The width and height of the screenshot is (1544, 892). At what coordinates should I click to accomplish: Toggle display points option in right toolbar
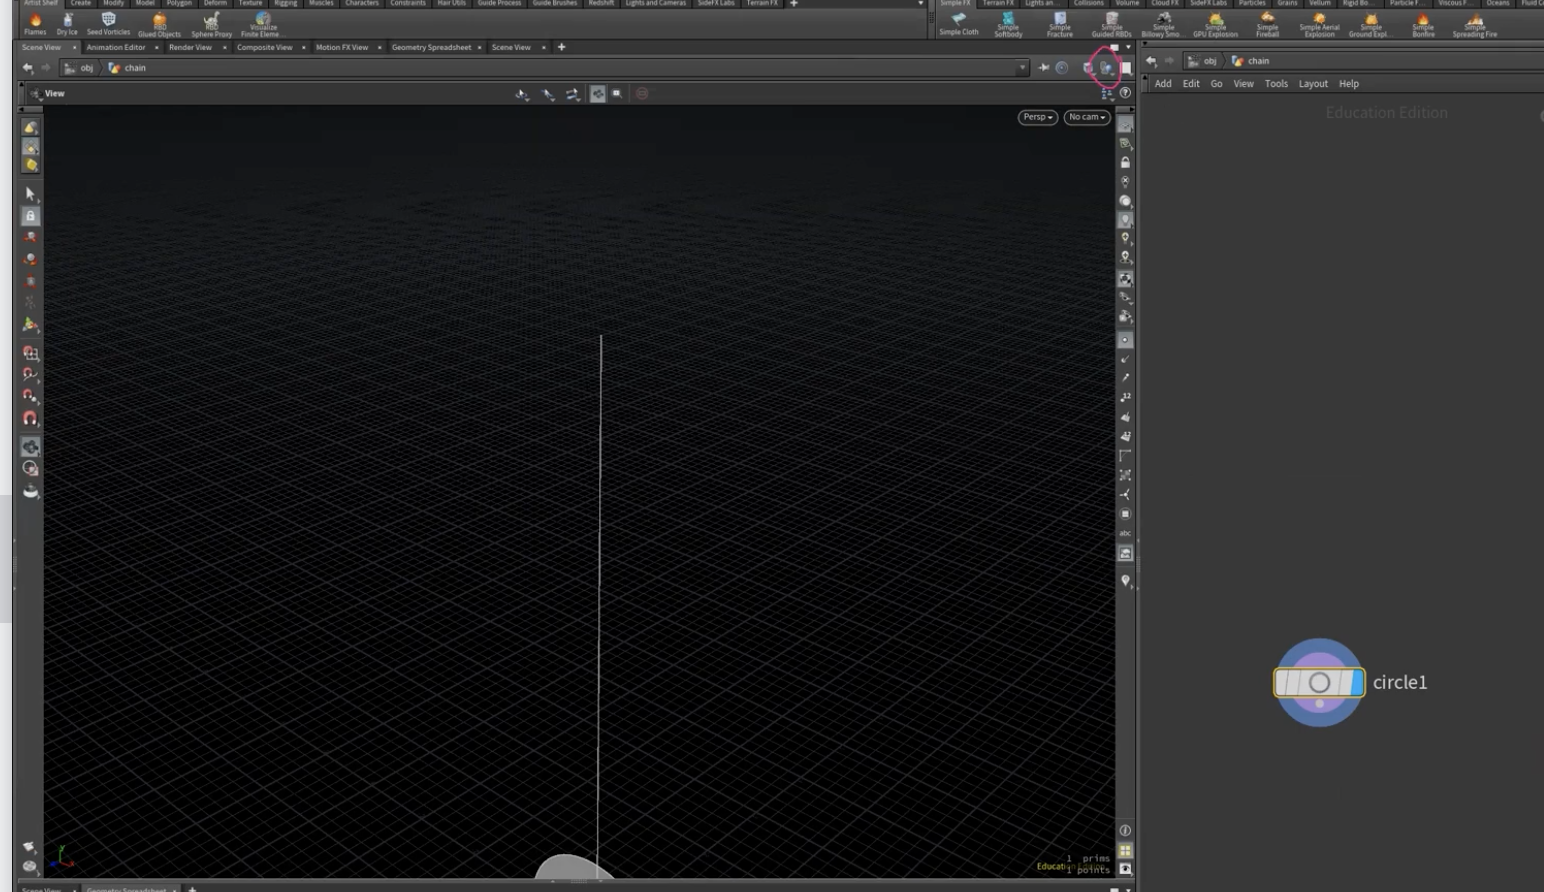click(x=1125, y=340)
